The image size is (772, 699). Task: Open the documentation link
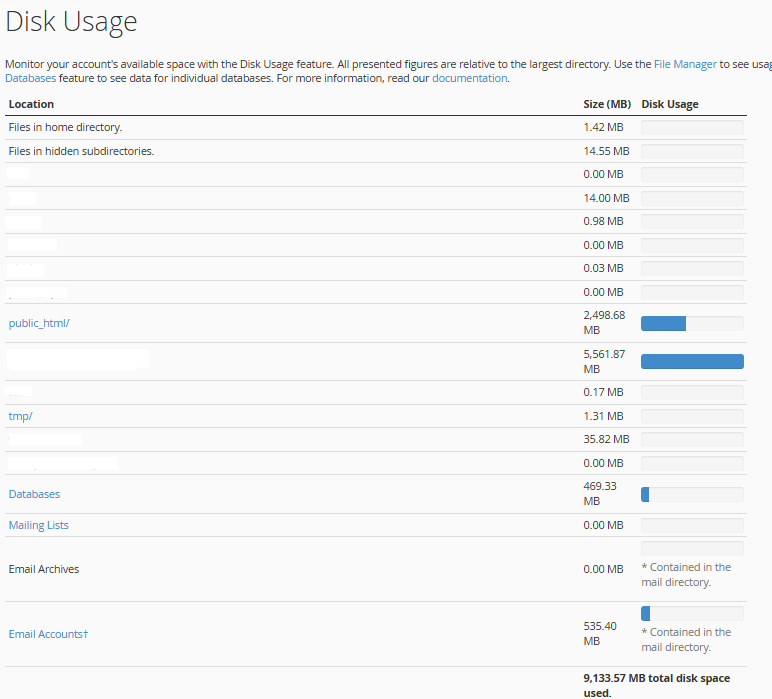click(x=470, y=78)
